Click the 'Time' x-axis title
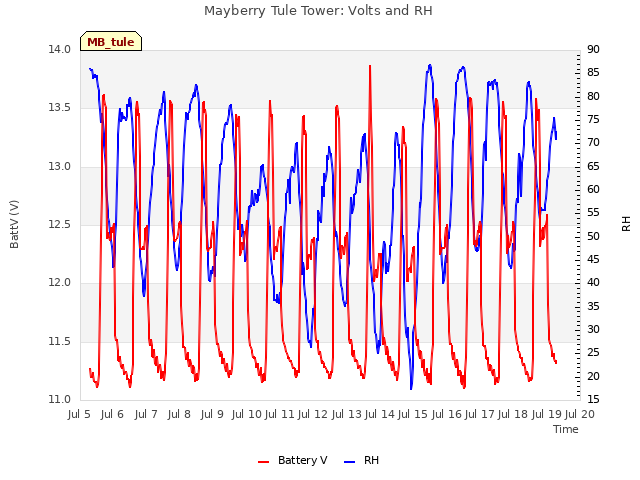 (566, 429)
